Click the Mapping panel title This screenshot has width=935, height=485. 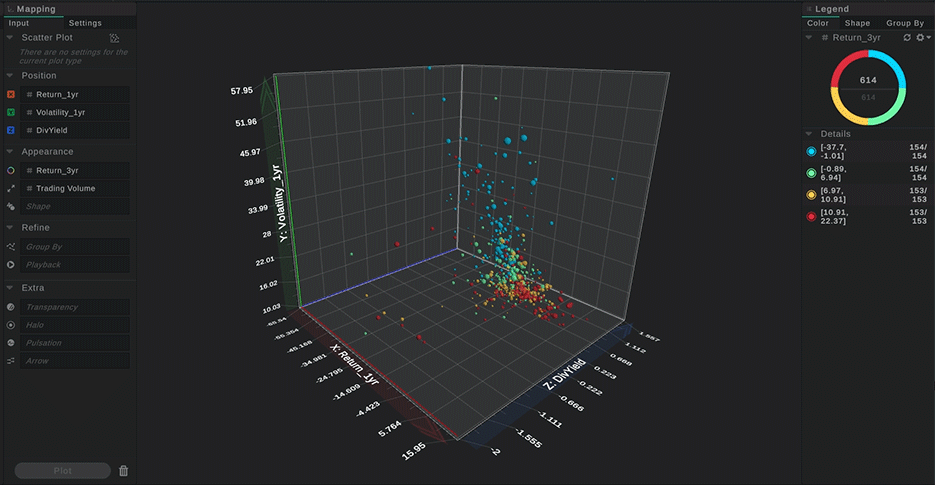(x=36, y=9)
